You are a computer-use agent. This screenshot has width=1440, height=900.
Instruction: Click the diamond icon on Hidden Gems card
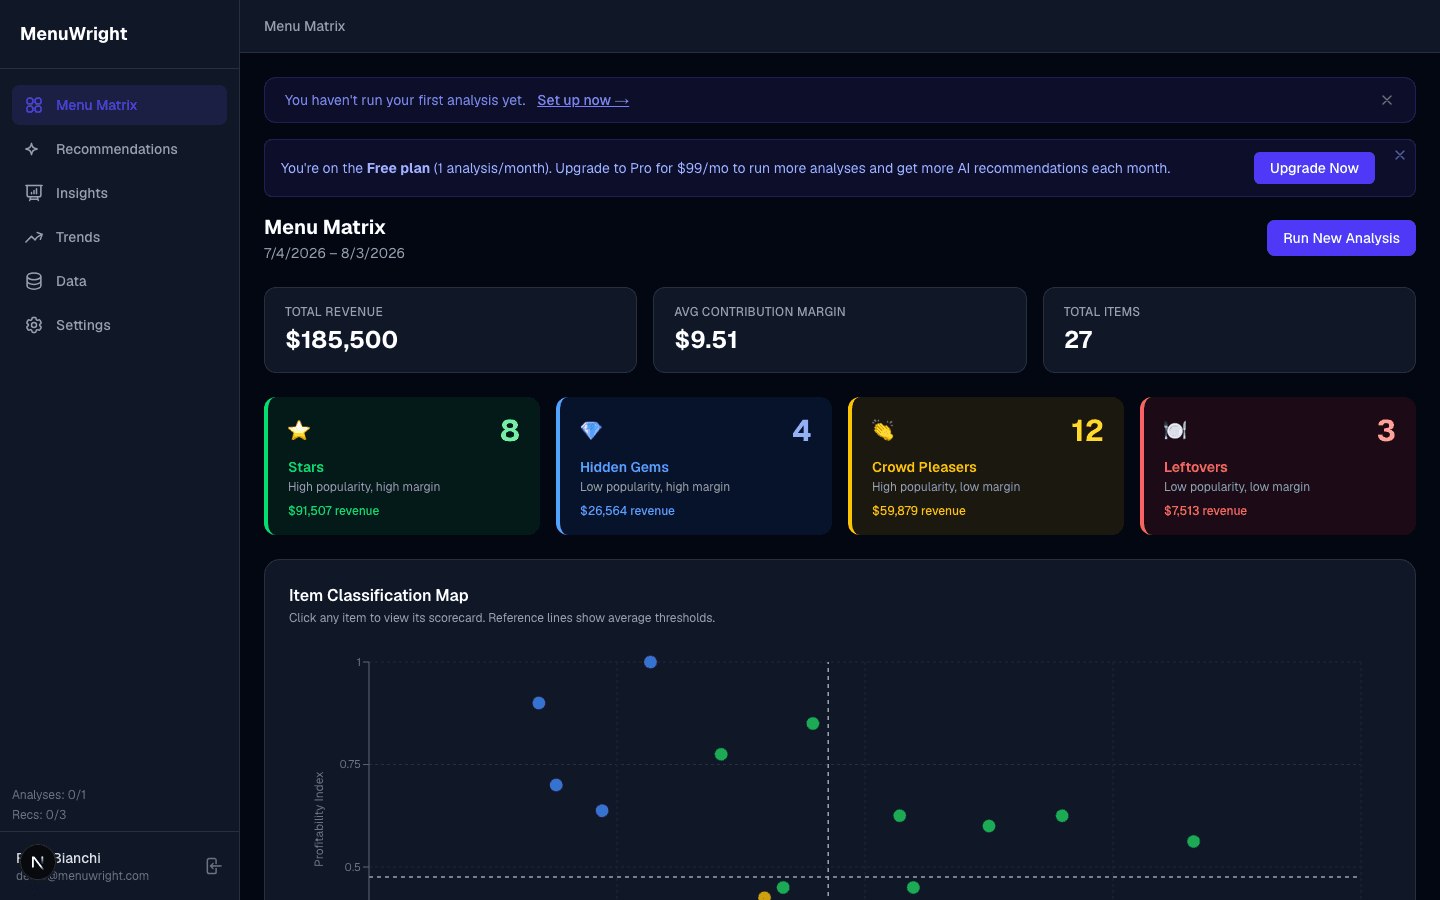point(591,430)
